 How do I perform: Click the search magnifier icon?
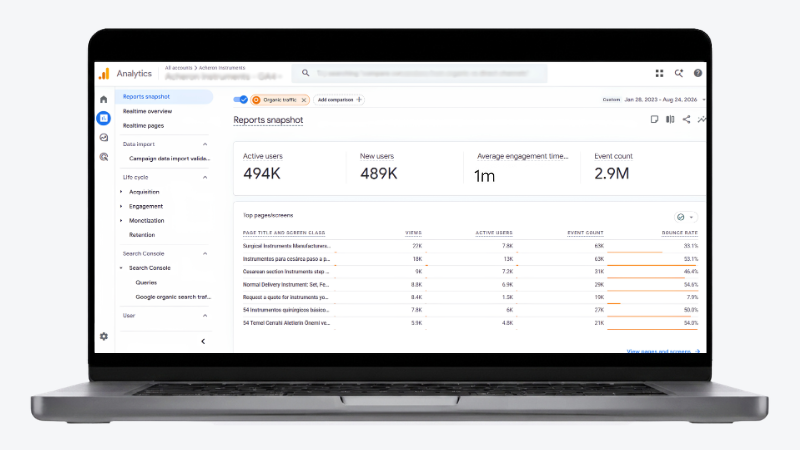pyautogui.click(x=305, y=73)
